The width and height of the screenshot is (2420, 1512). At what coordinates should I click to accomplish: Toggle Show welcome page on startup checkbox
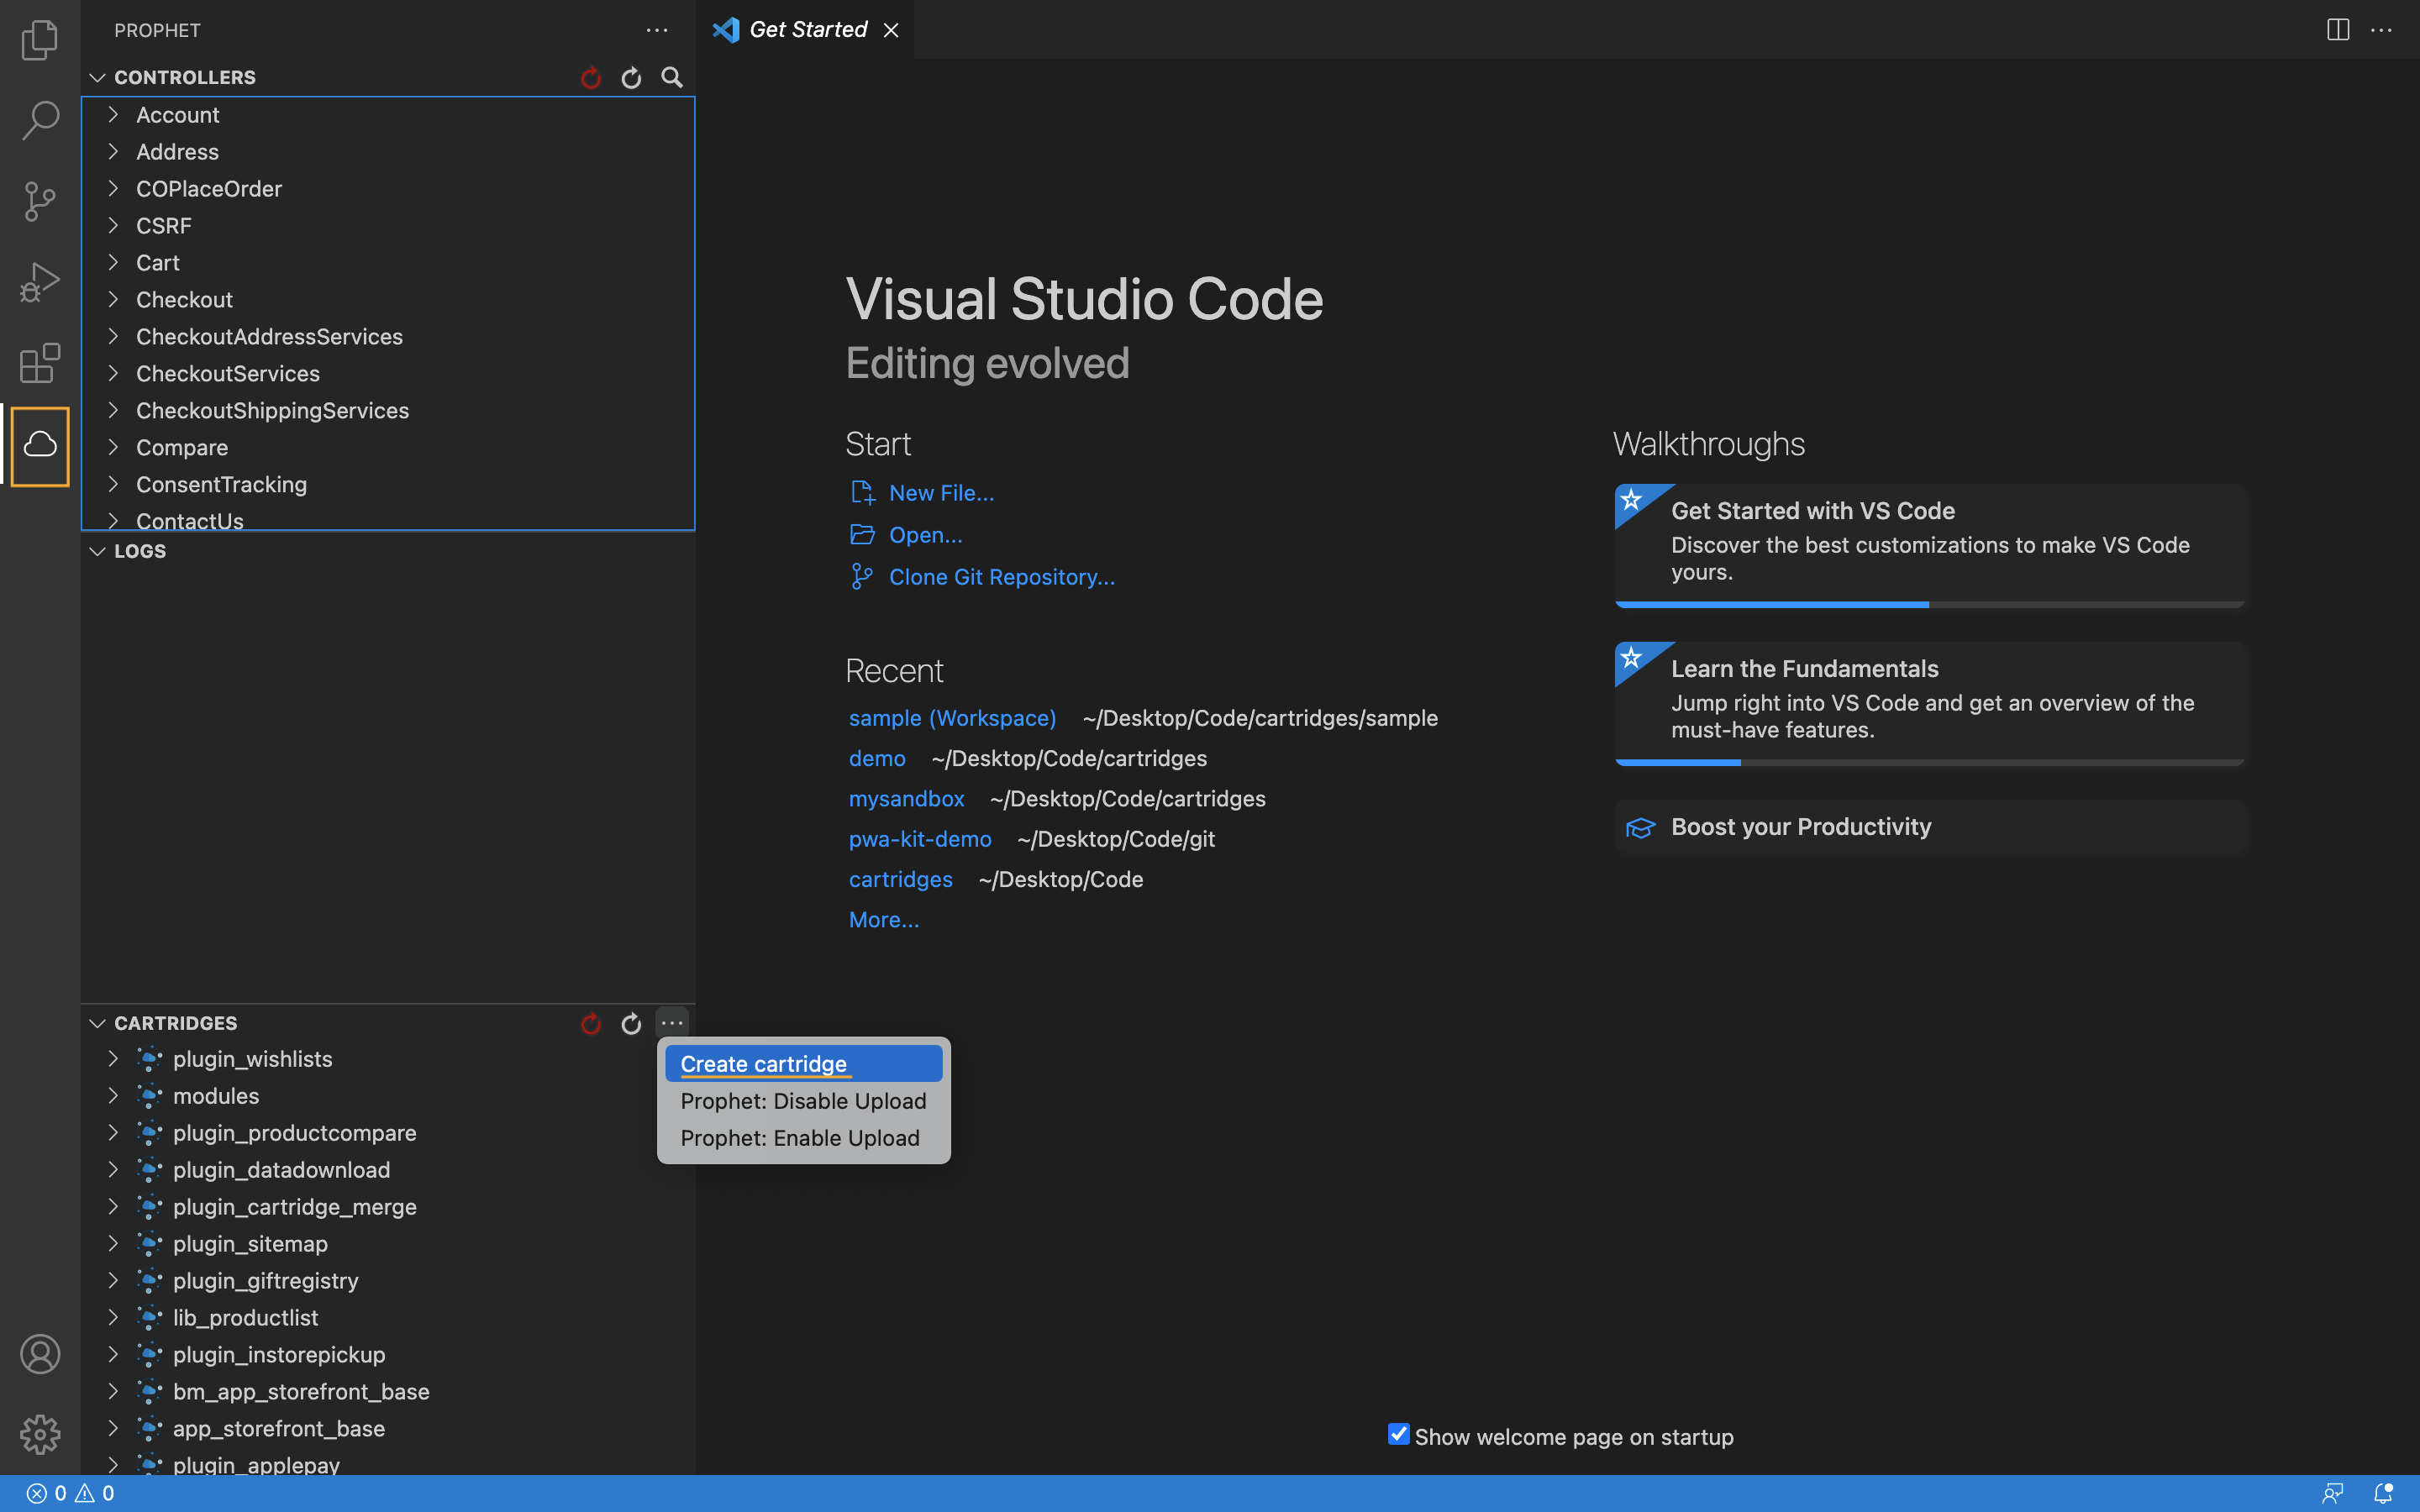(x=1398, y=1434)
